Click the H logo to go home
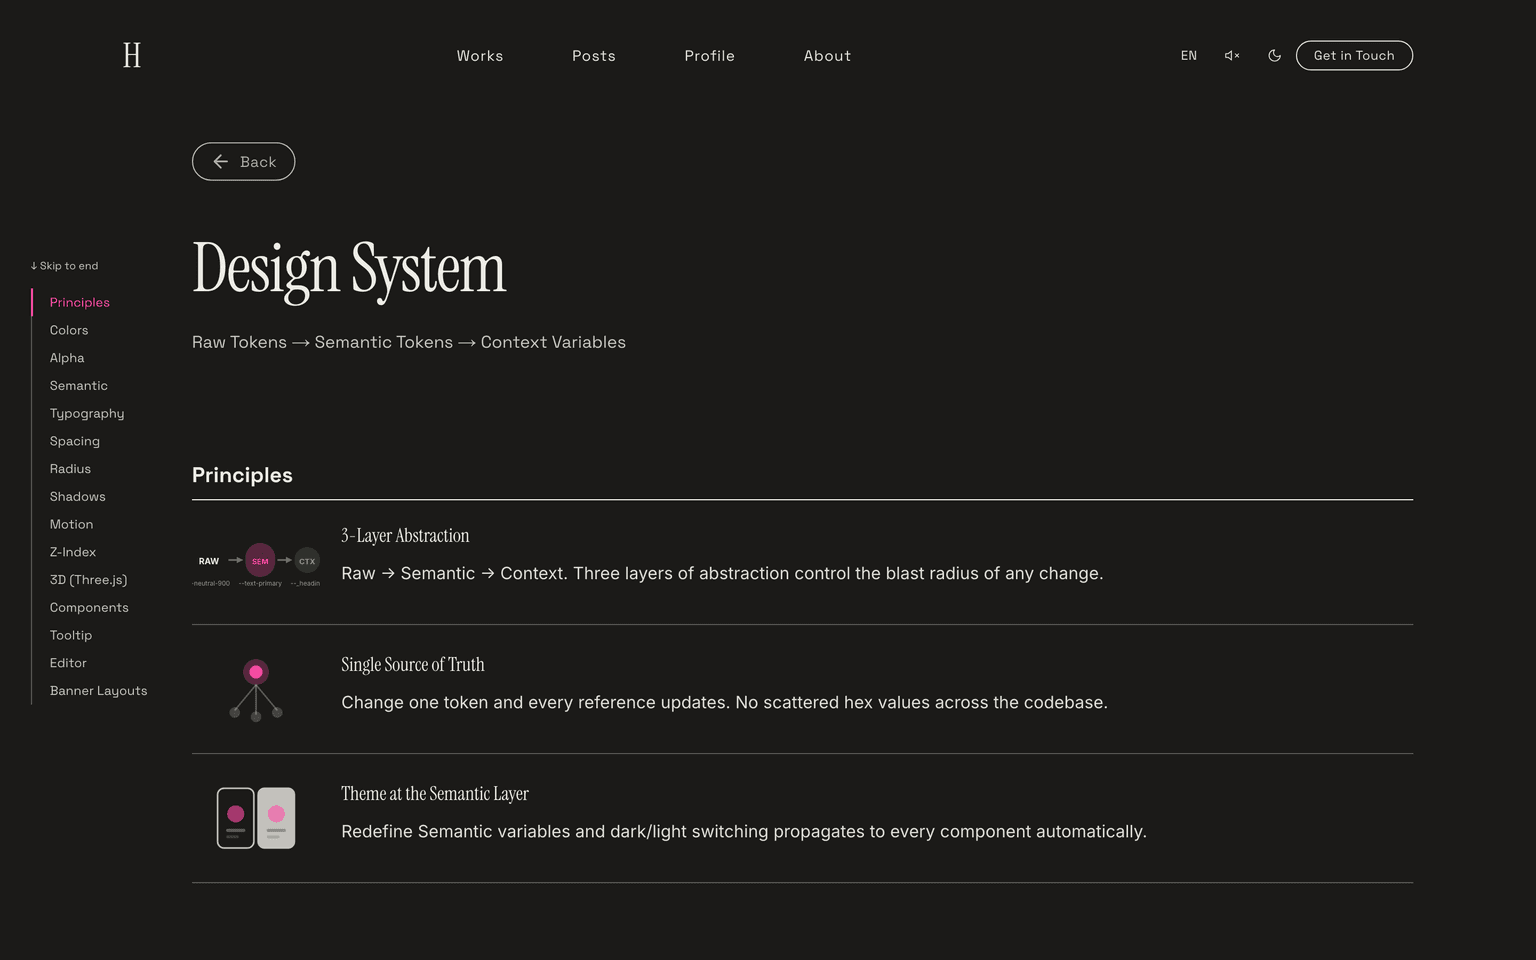 coord(132,55)
